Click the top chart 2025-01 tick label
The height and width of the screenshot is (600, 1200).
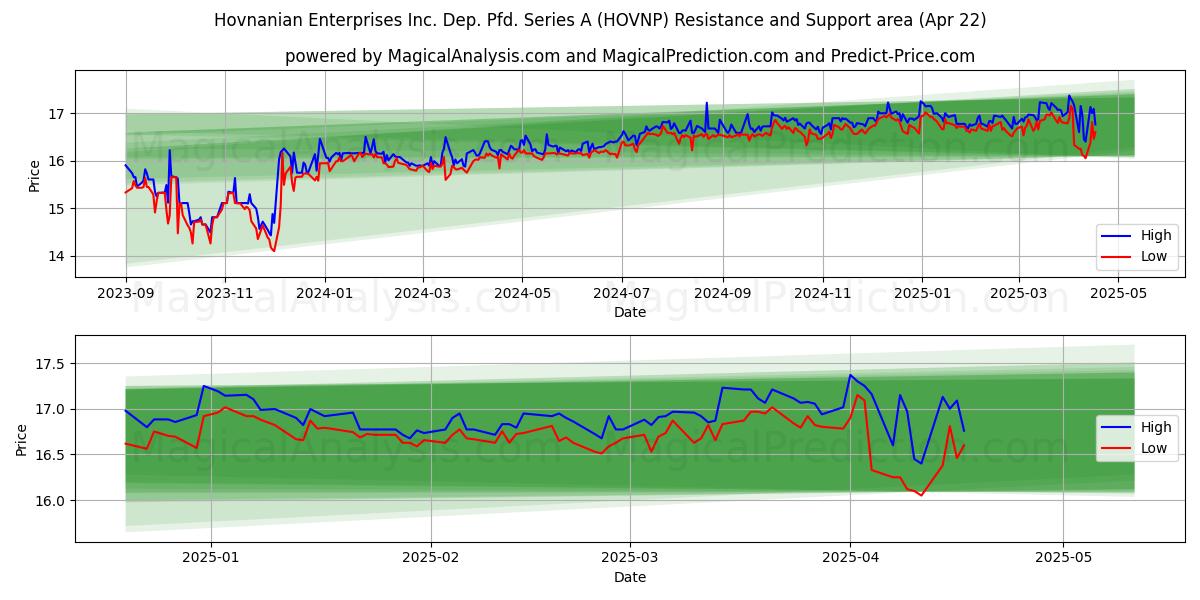[921, 293]
